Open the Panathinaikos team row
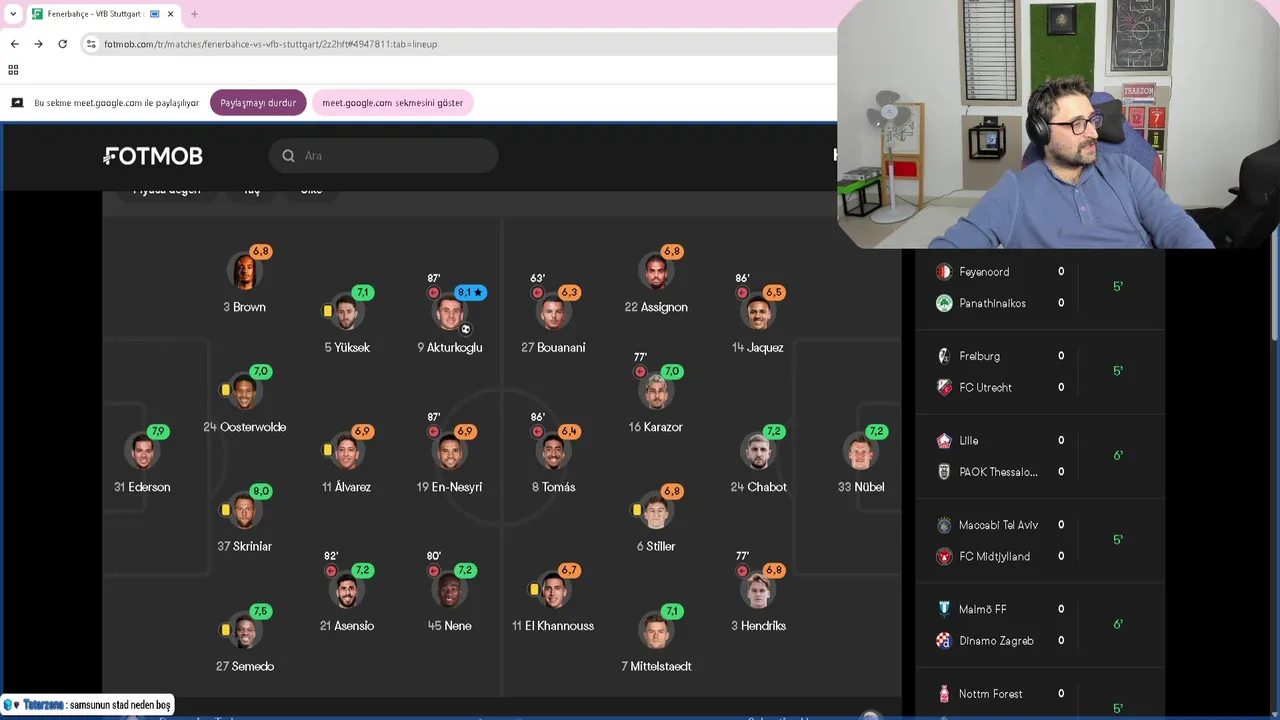 point(1040,303)
